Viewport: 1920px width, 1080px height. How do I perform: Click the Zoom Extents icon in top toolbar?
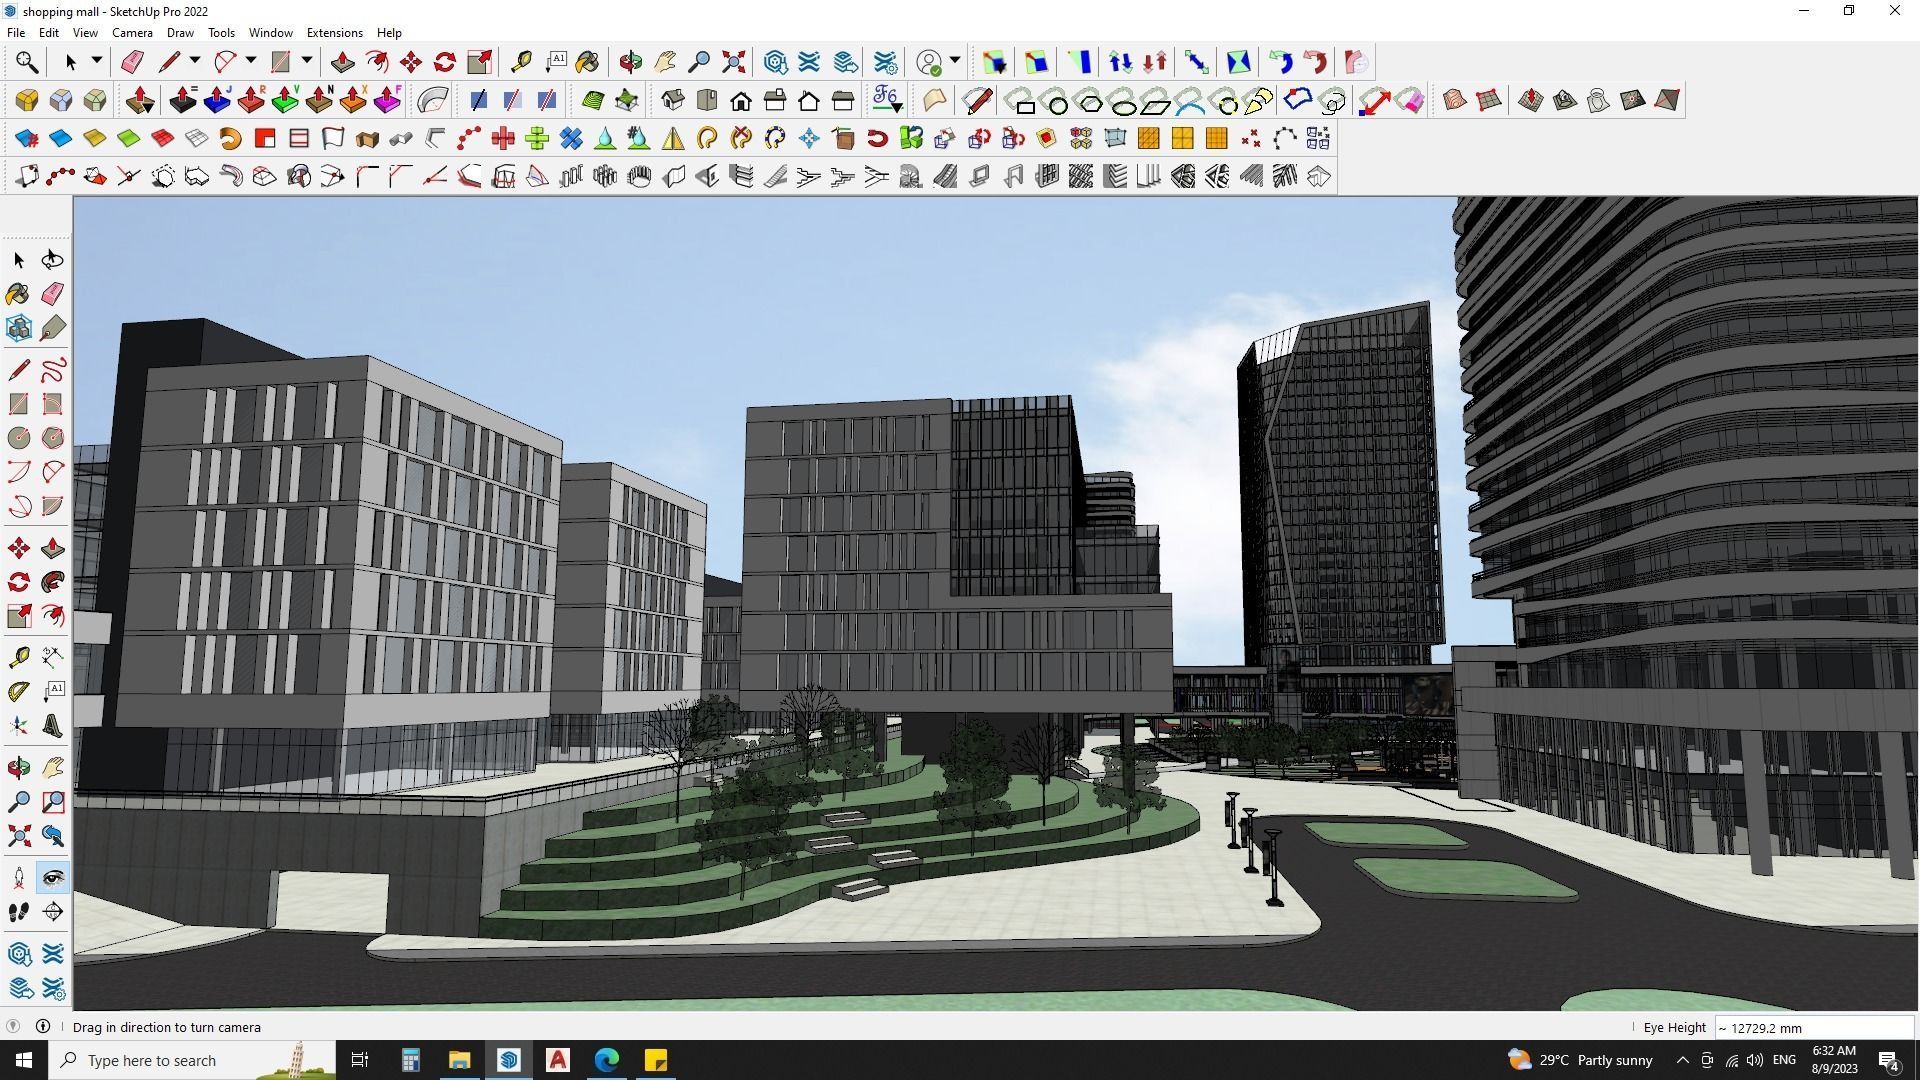(x=734, y=62)
